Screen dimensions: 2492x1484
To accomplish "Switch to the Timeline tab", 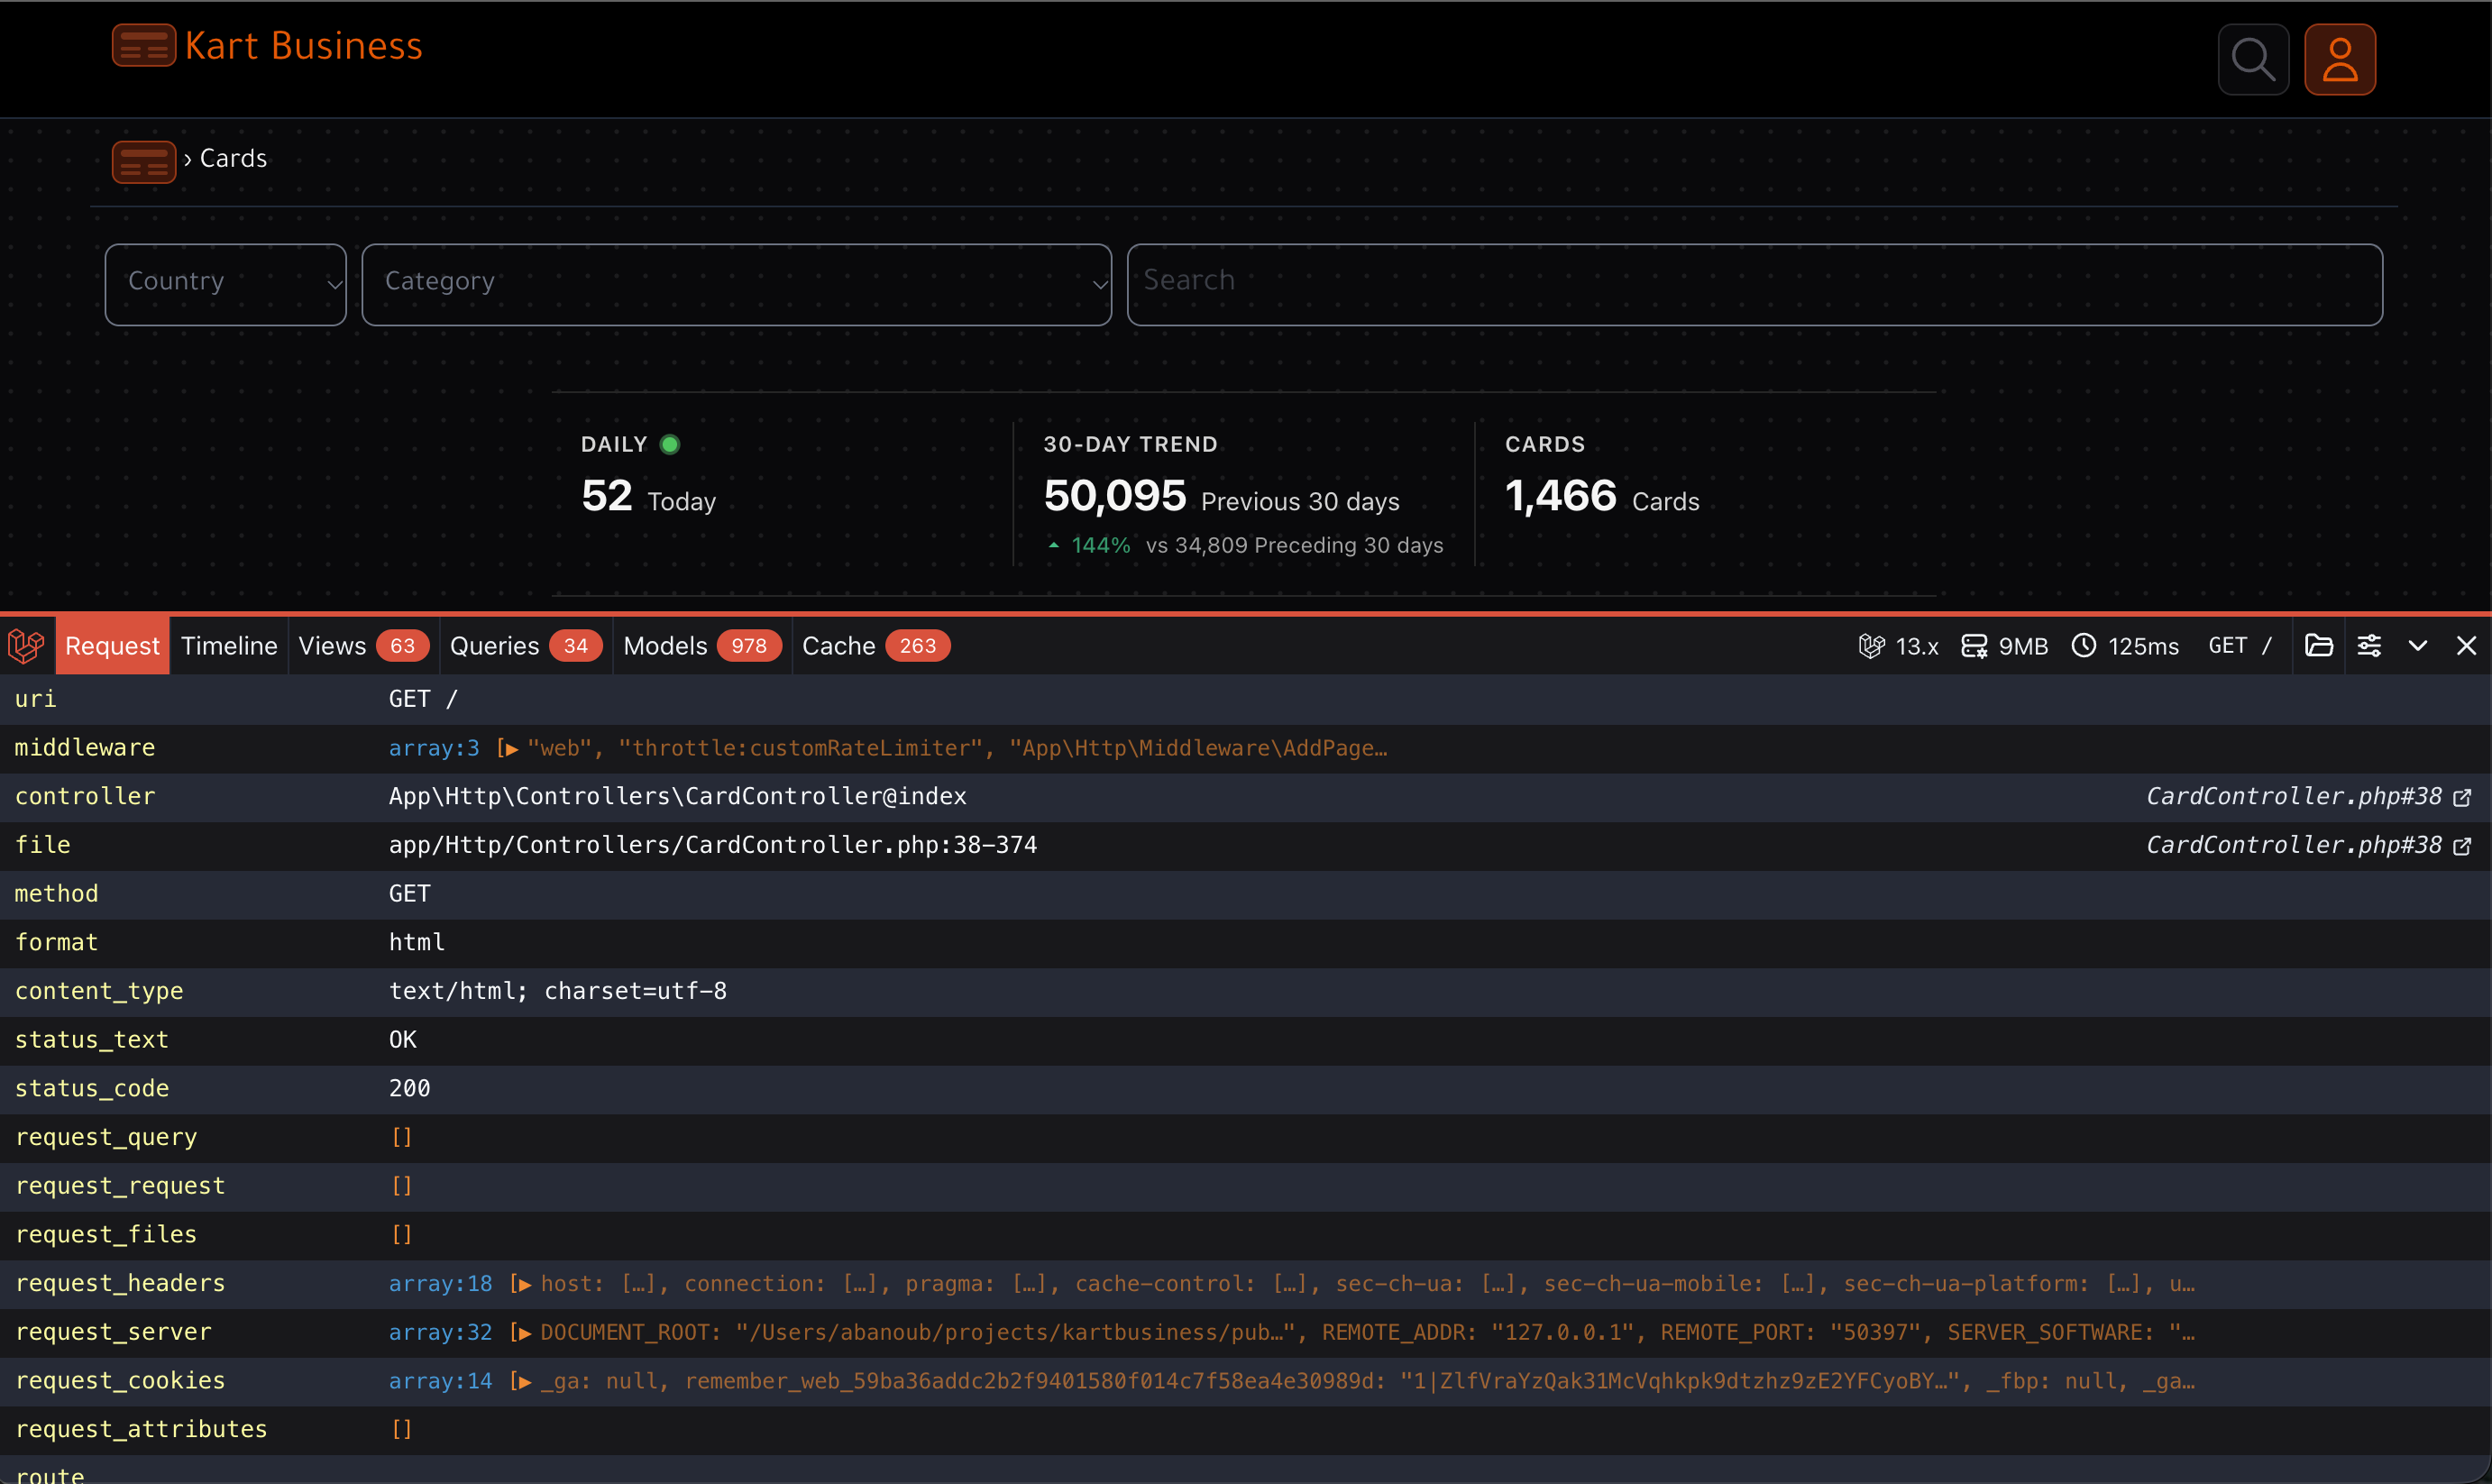I will pos(229,646).
